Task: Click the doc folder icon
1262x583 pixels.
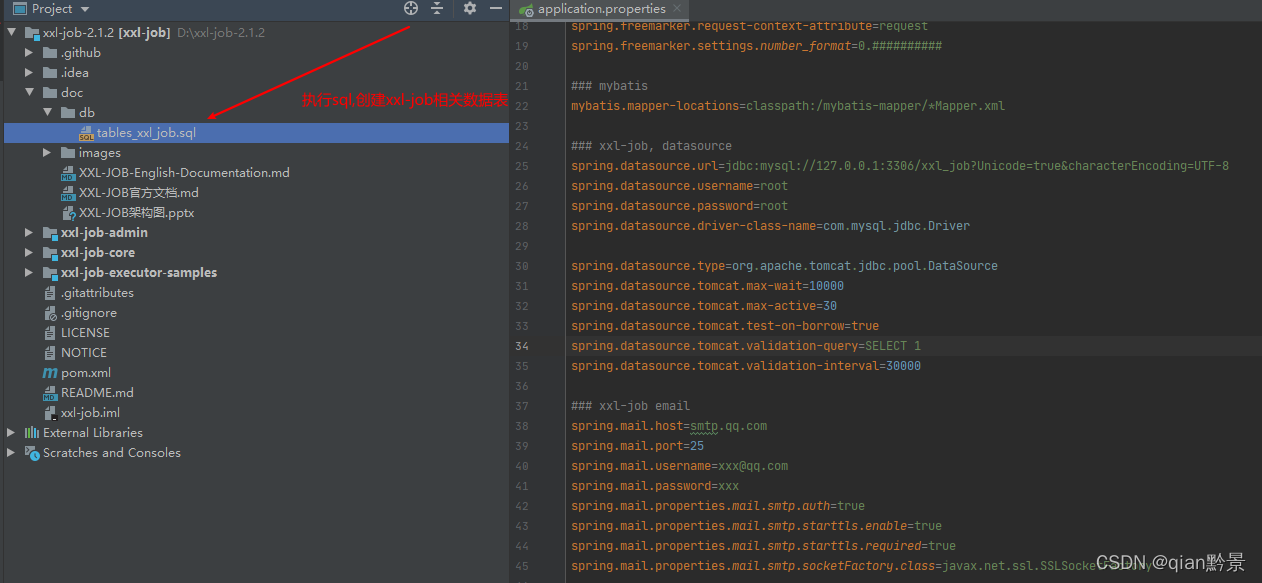Action: tap(50, 93)
